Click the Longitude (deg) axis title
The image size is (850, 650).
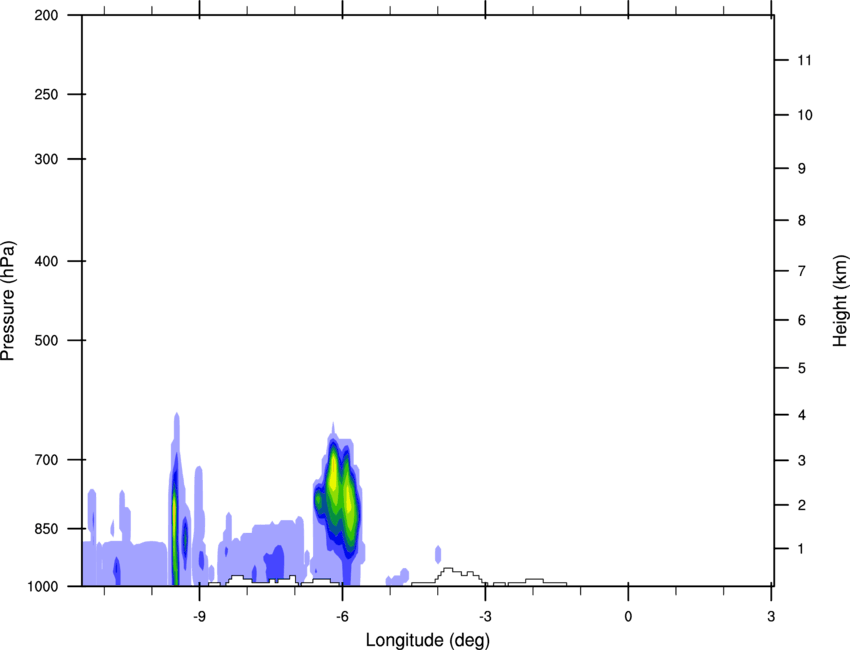click(x=428, y=640)
